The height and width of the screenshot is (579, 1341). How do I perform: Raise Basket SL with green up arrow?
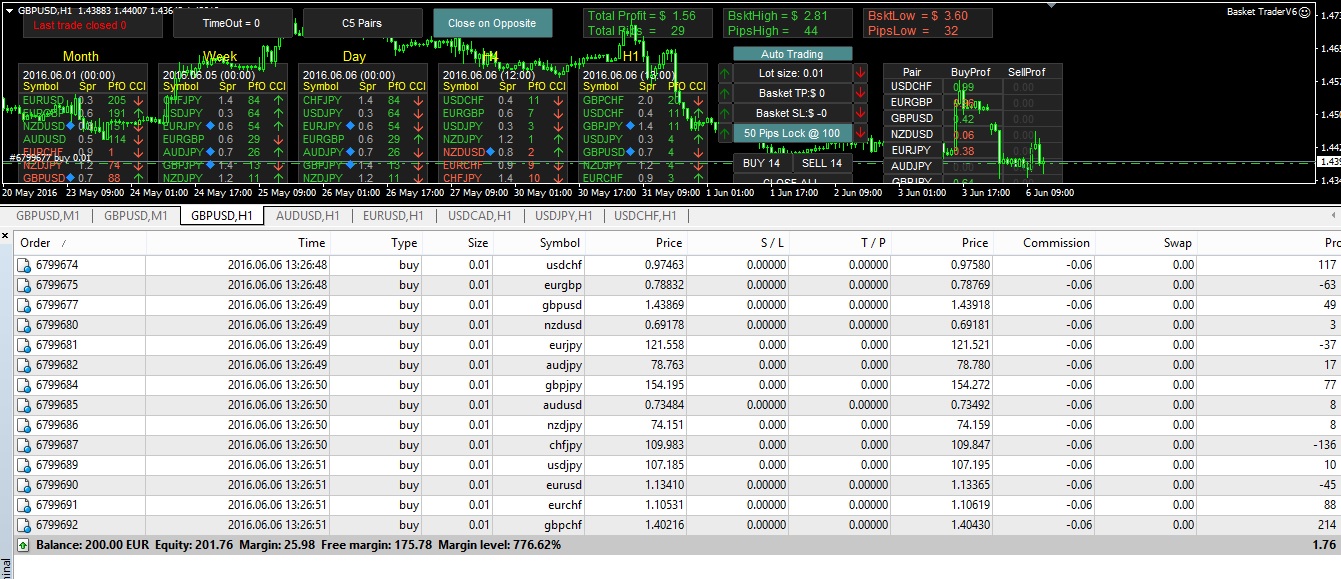(x=725, y=113)
